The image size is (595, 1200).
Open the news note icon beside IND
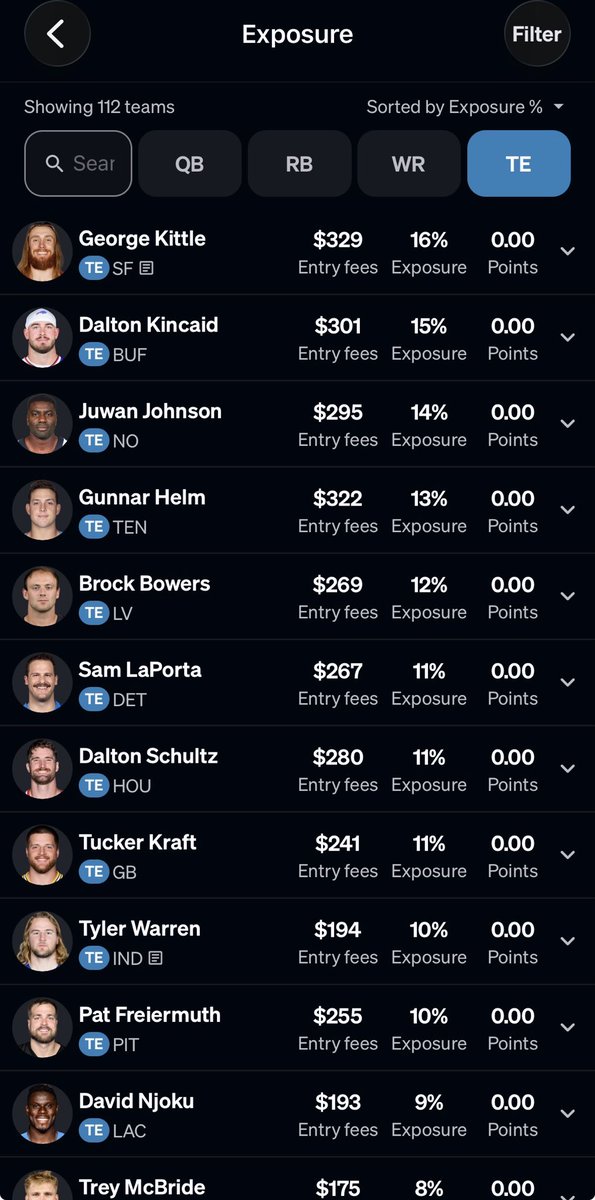click(155, 958)
